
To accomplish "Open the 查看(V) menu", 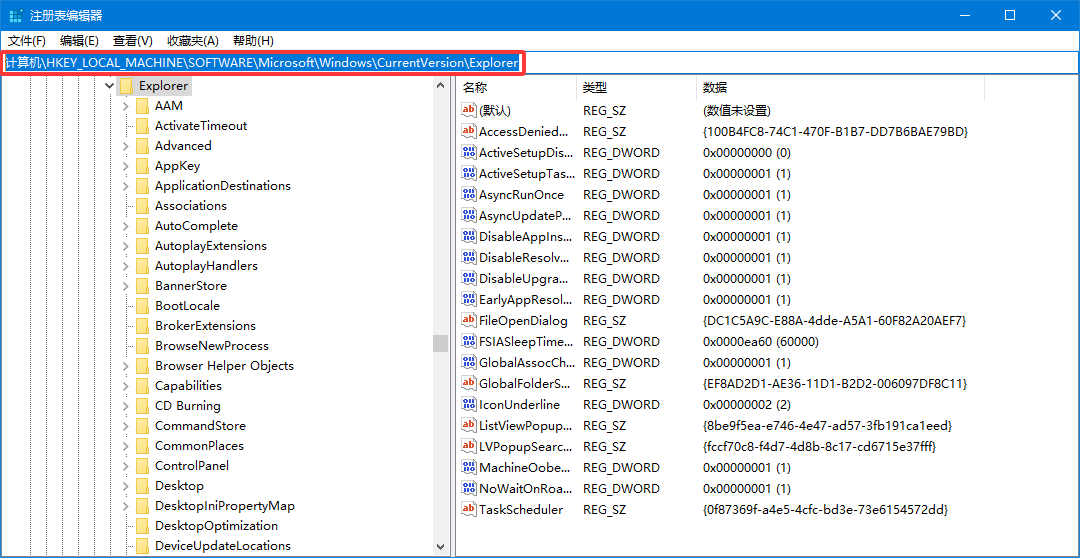I will coord(133,41).
